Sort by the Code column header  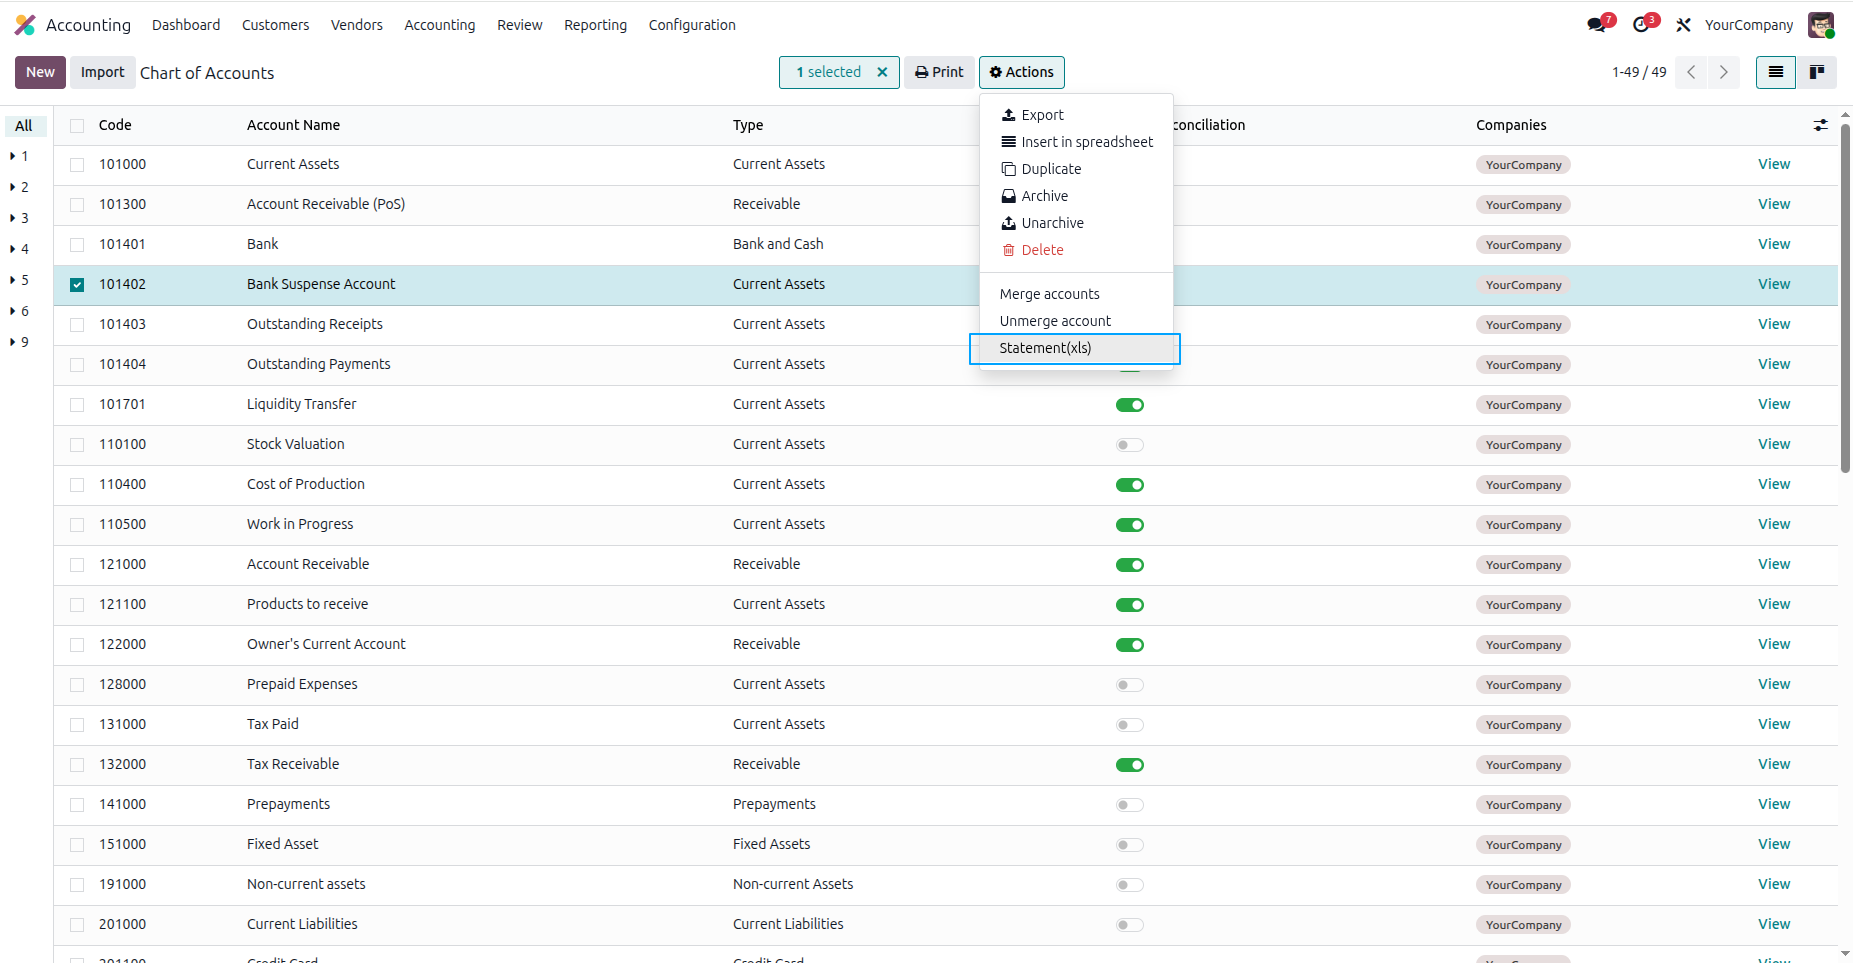(115, 125)
